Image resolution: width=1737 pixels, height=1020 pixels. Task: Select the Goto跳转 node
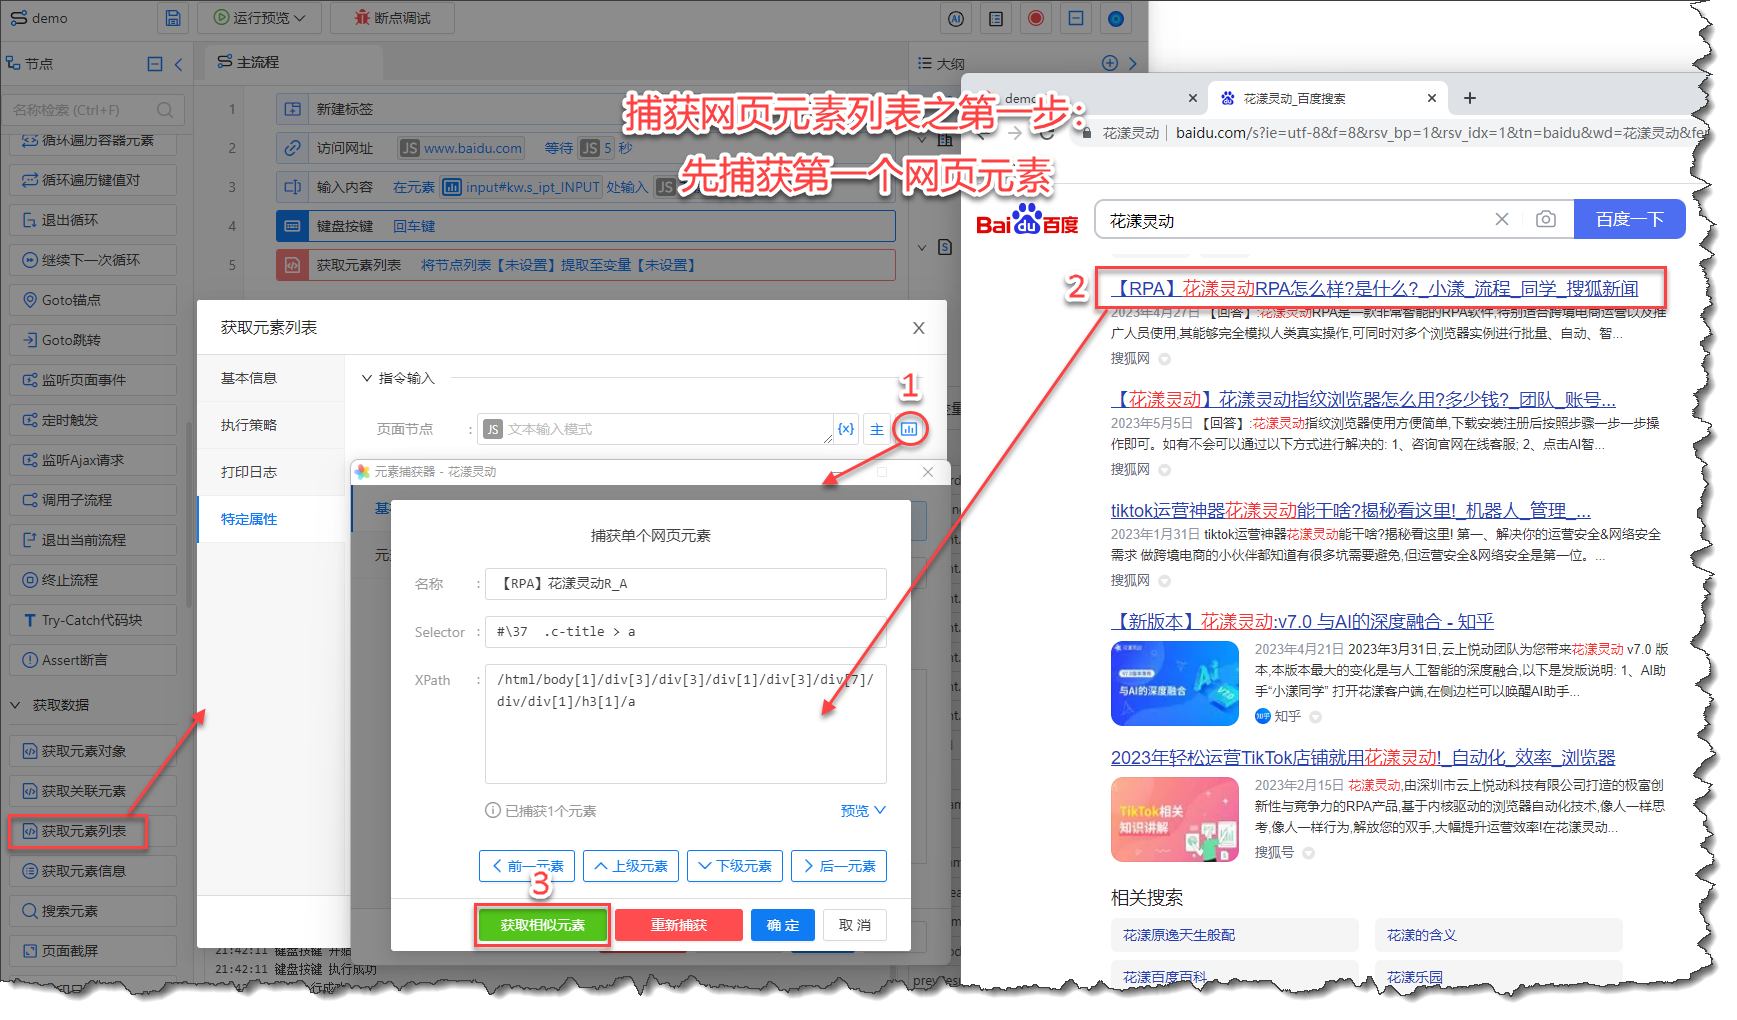[93, 340]
